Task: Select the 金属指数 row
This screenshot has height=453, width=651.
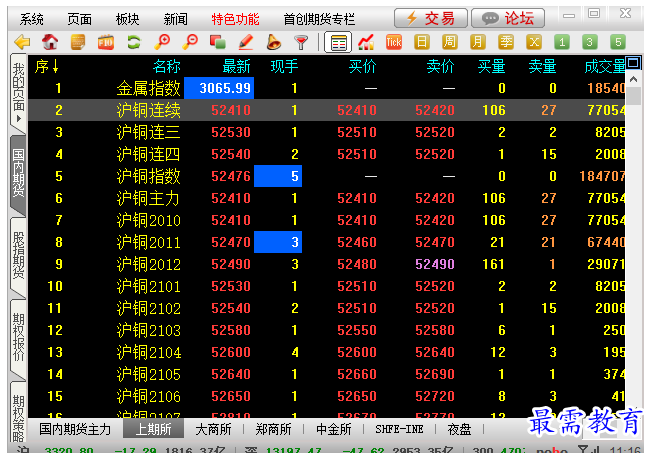Action: [x=326, y=88]
